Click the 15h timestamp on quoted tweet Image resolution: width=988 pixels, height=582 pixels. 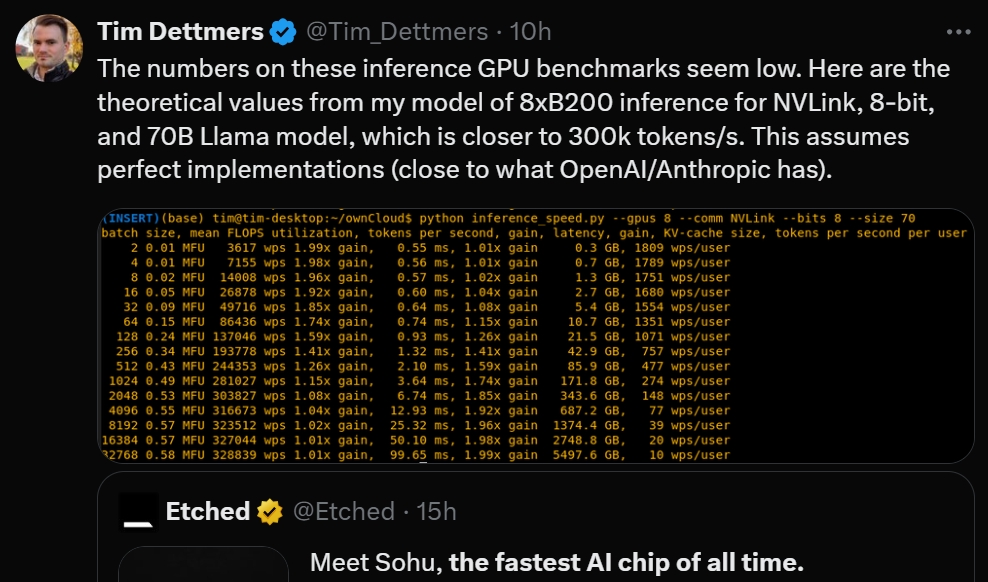pos(436,511)
